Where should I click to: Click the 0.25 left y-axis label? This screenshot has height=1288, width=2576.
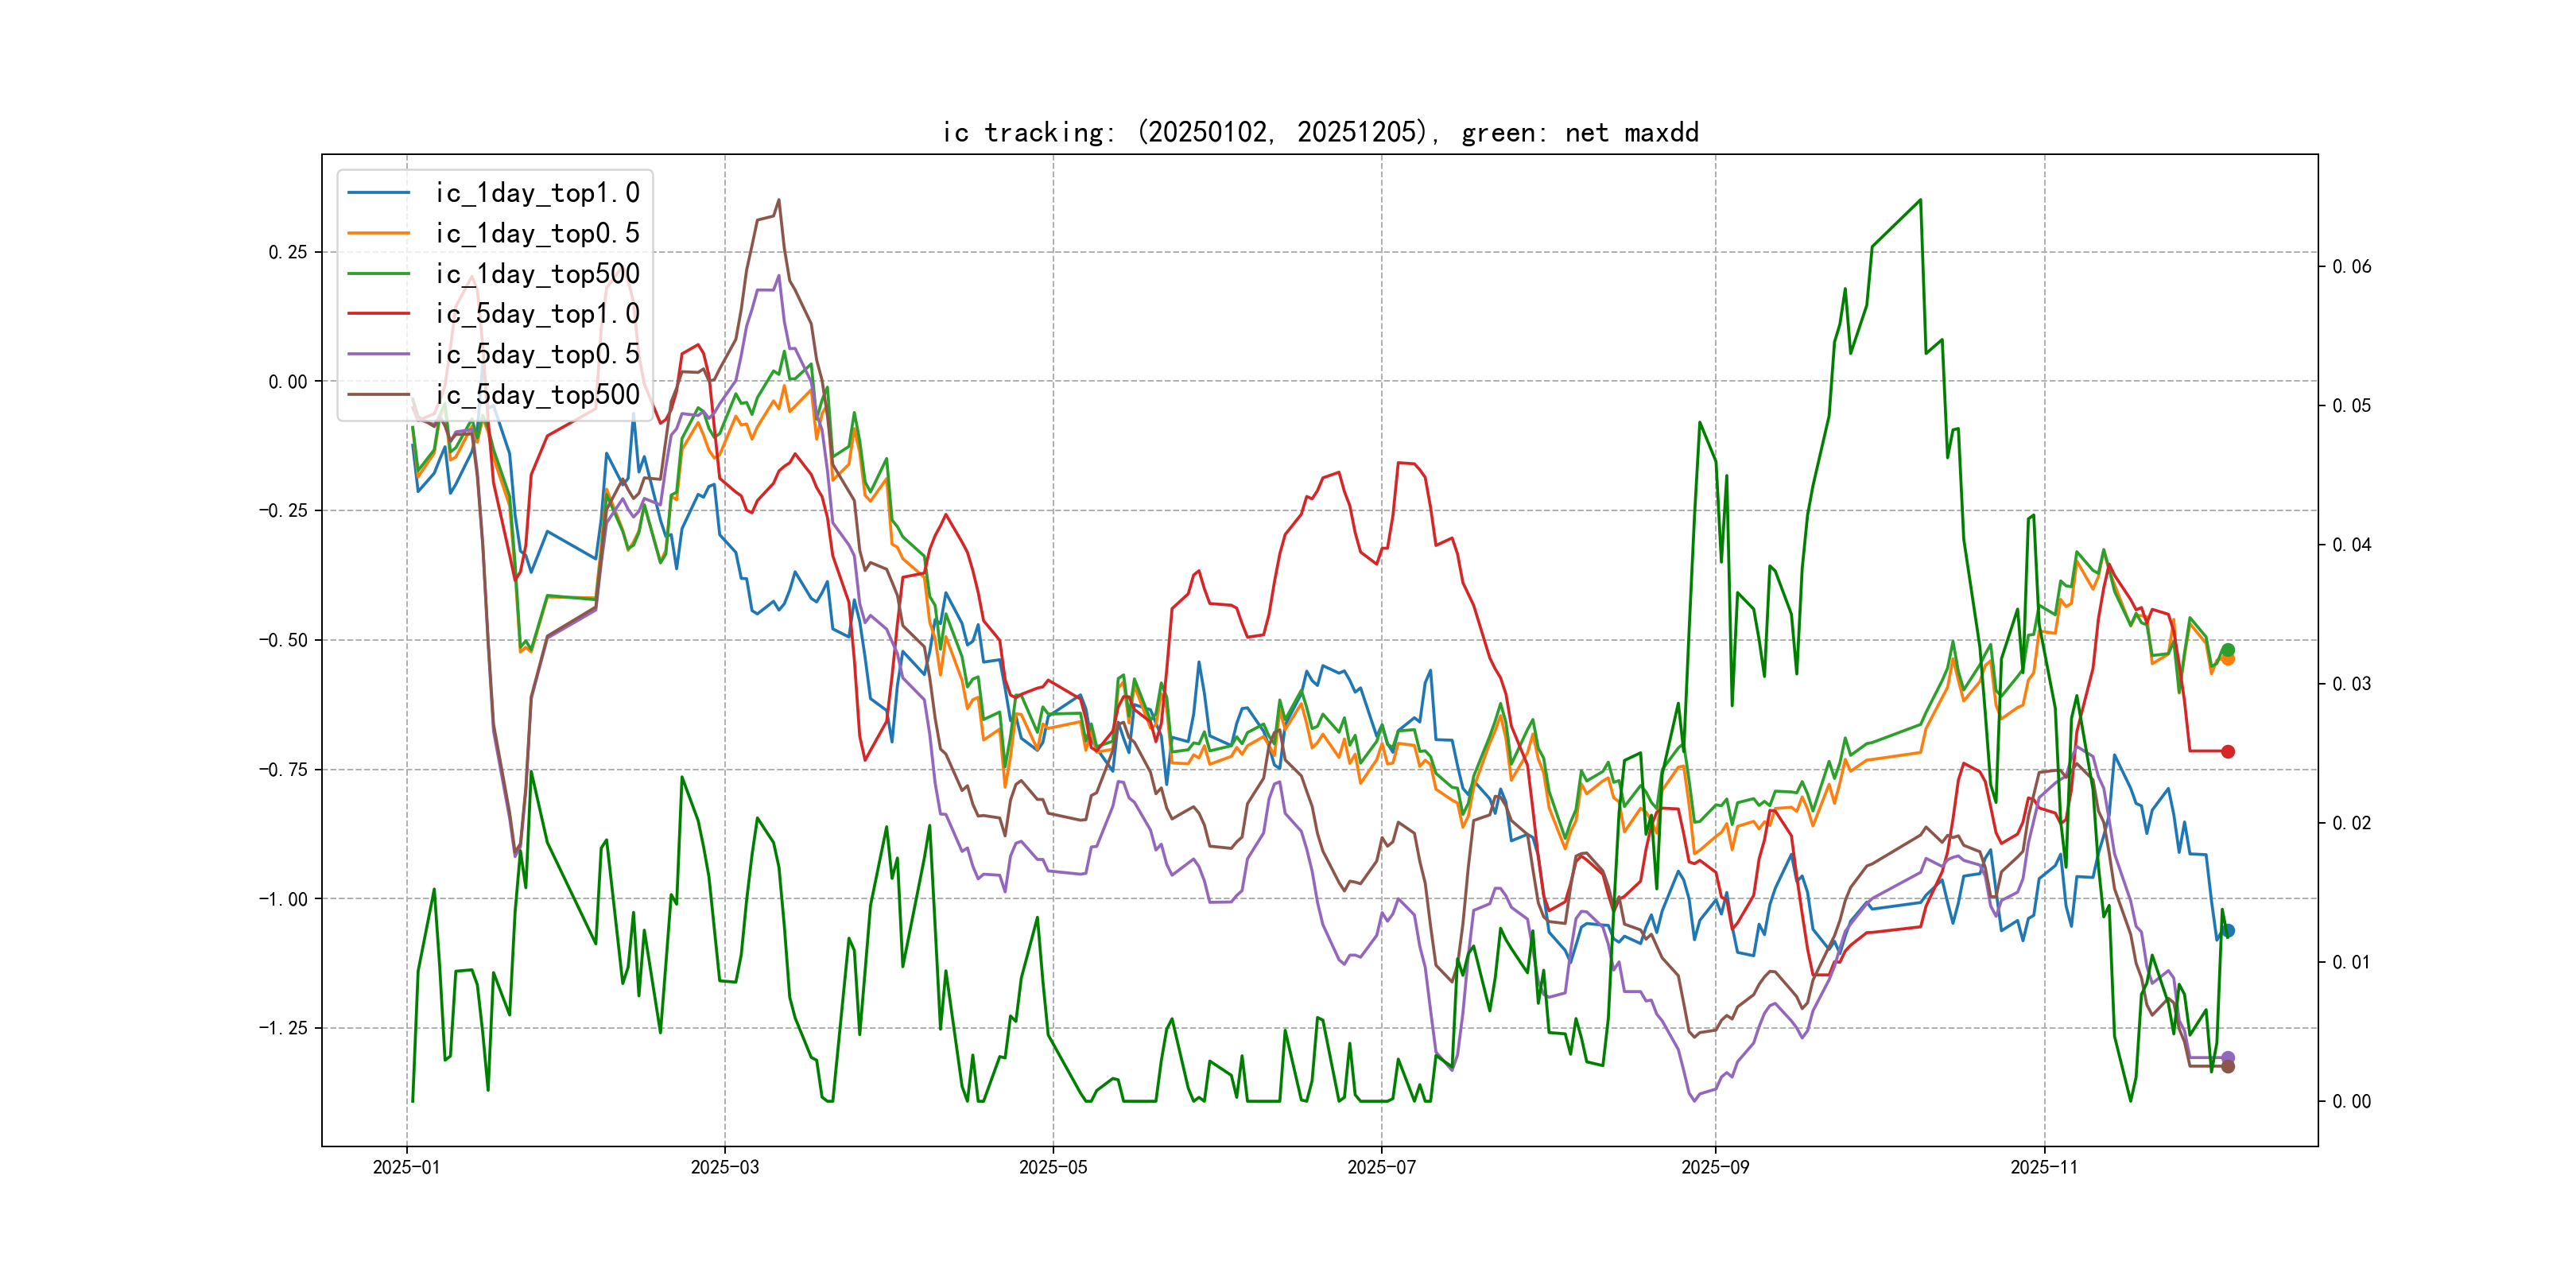click(287, 252)
